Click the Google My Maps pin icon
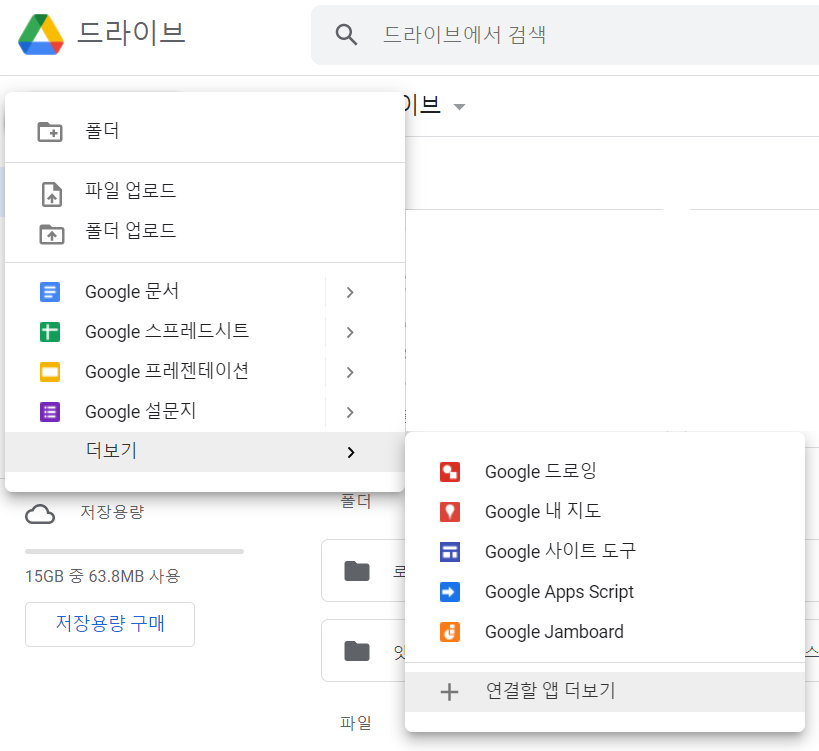 click(x=450, y=512)
